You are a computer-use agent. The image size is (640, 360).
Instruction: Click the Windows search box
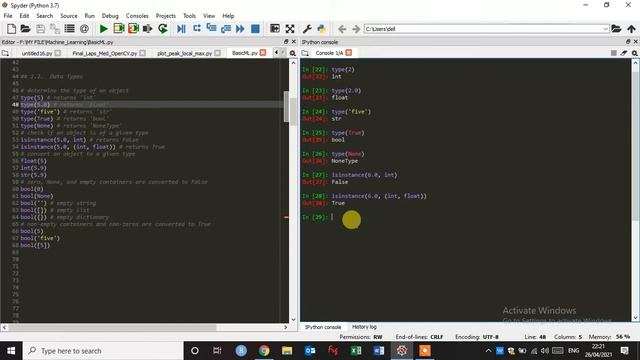pyautogui.click(x=103, y=351)
